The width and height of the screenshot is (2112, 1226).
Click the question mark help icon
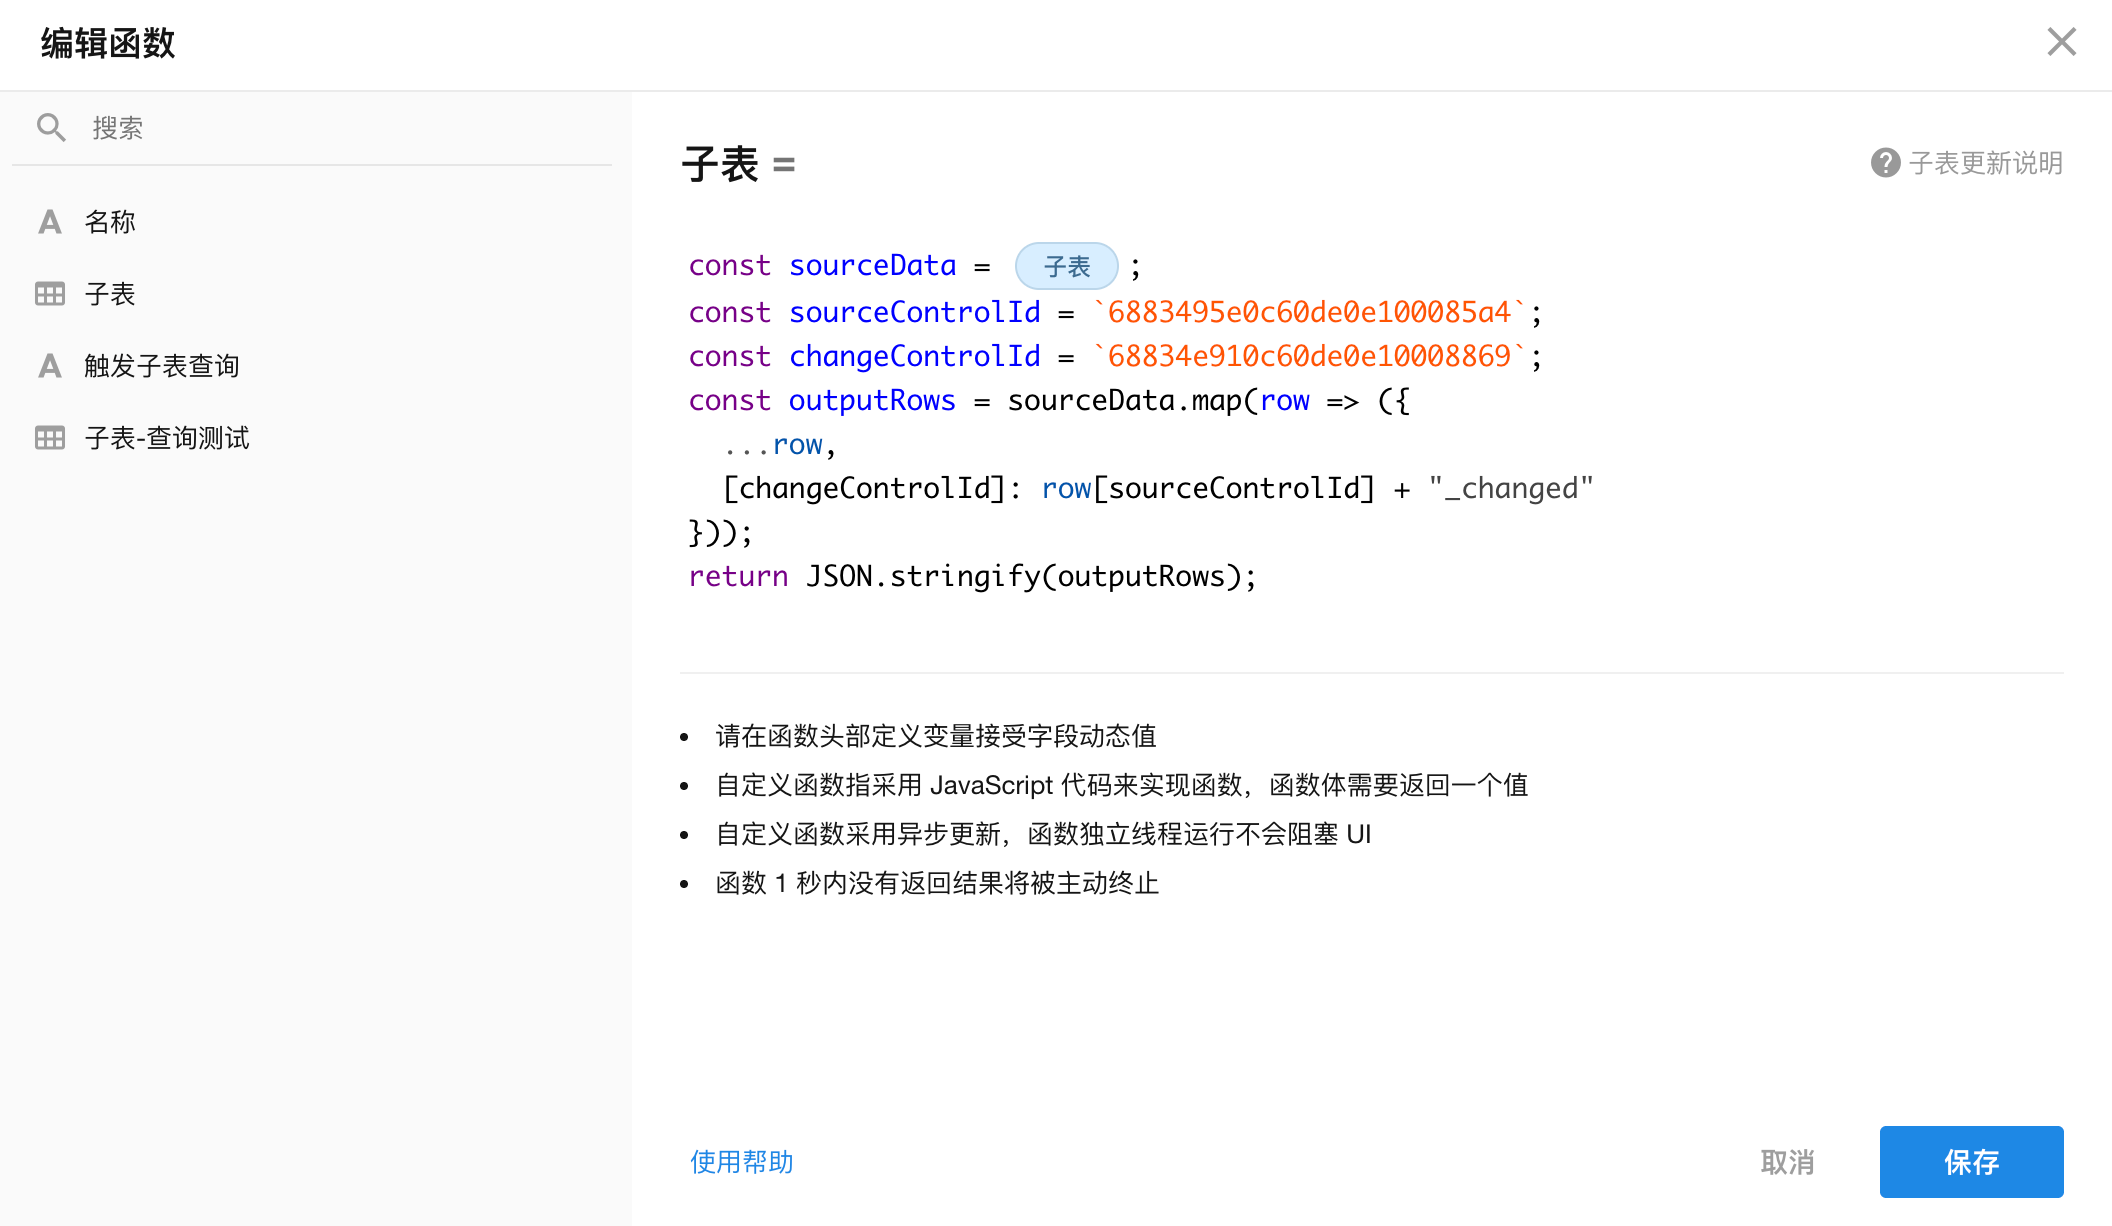coord(1885,163)
